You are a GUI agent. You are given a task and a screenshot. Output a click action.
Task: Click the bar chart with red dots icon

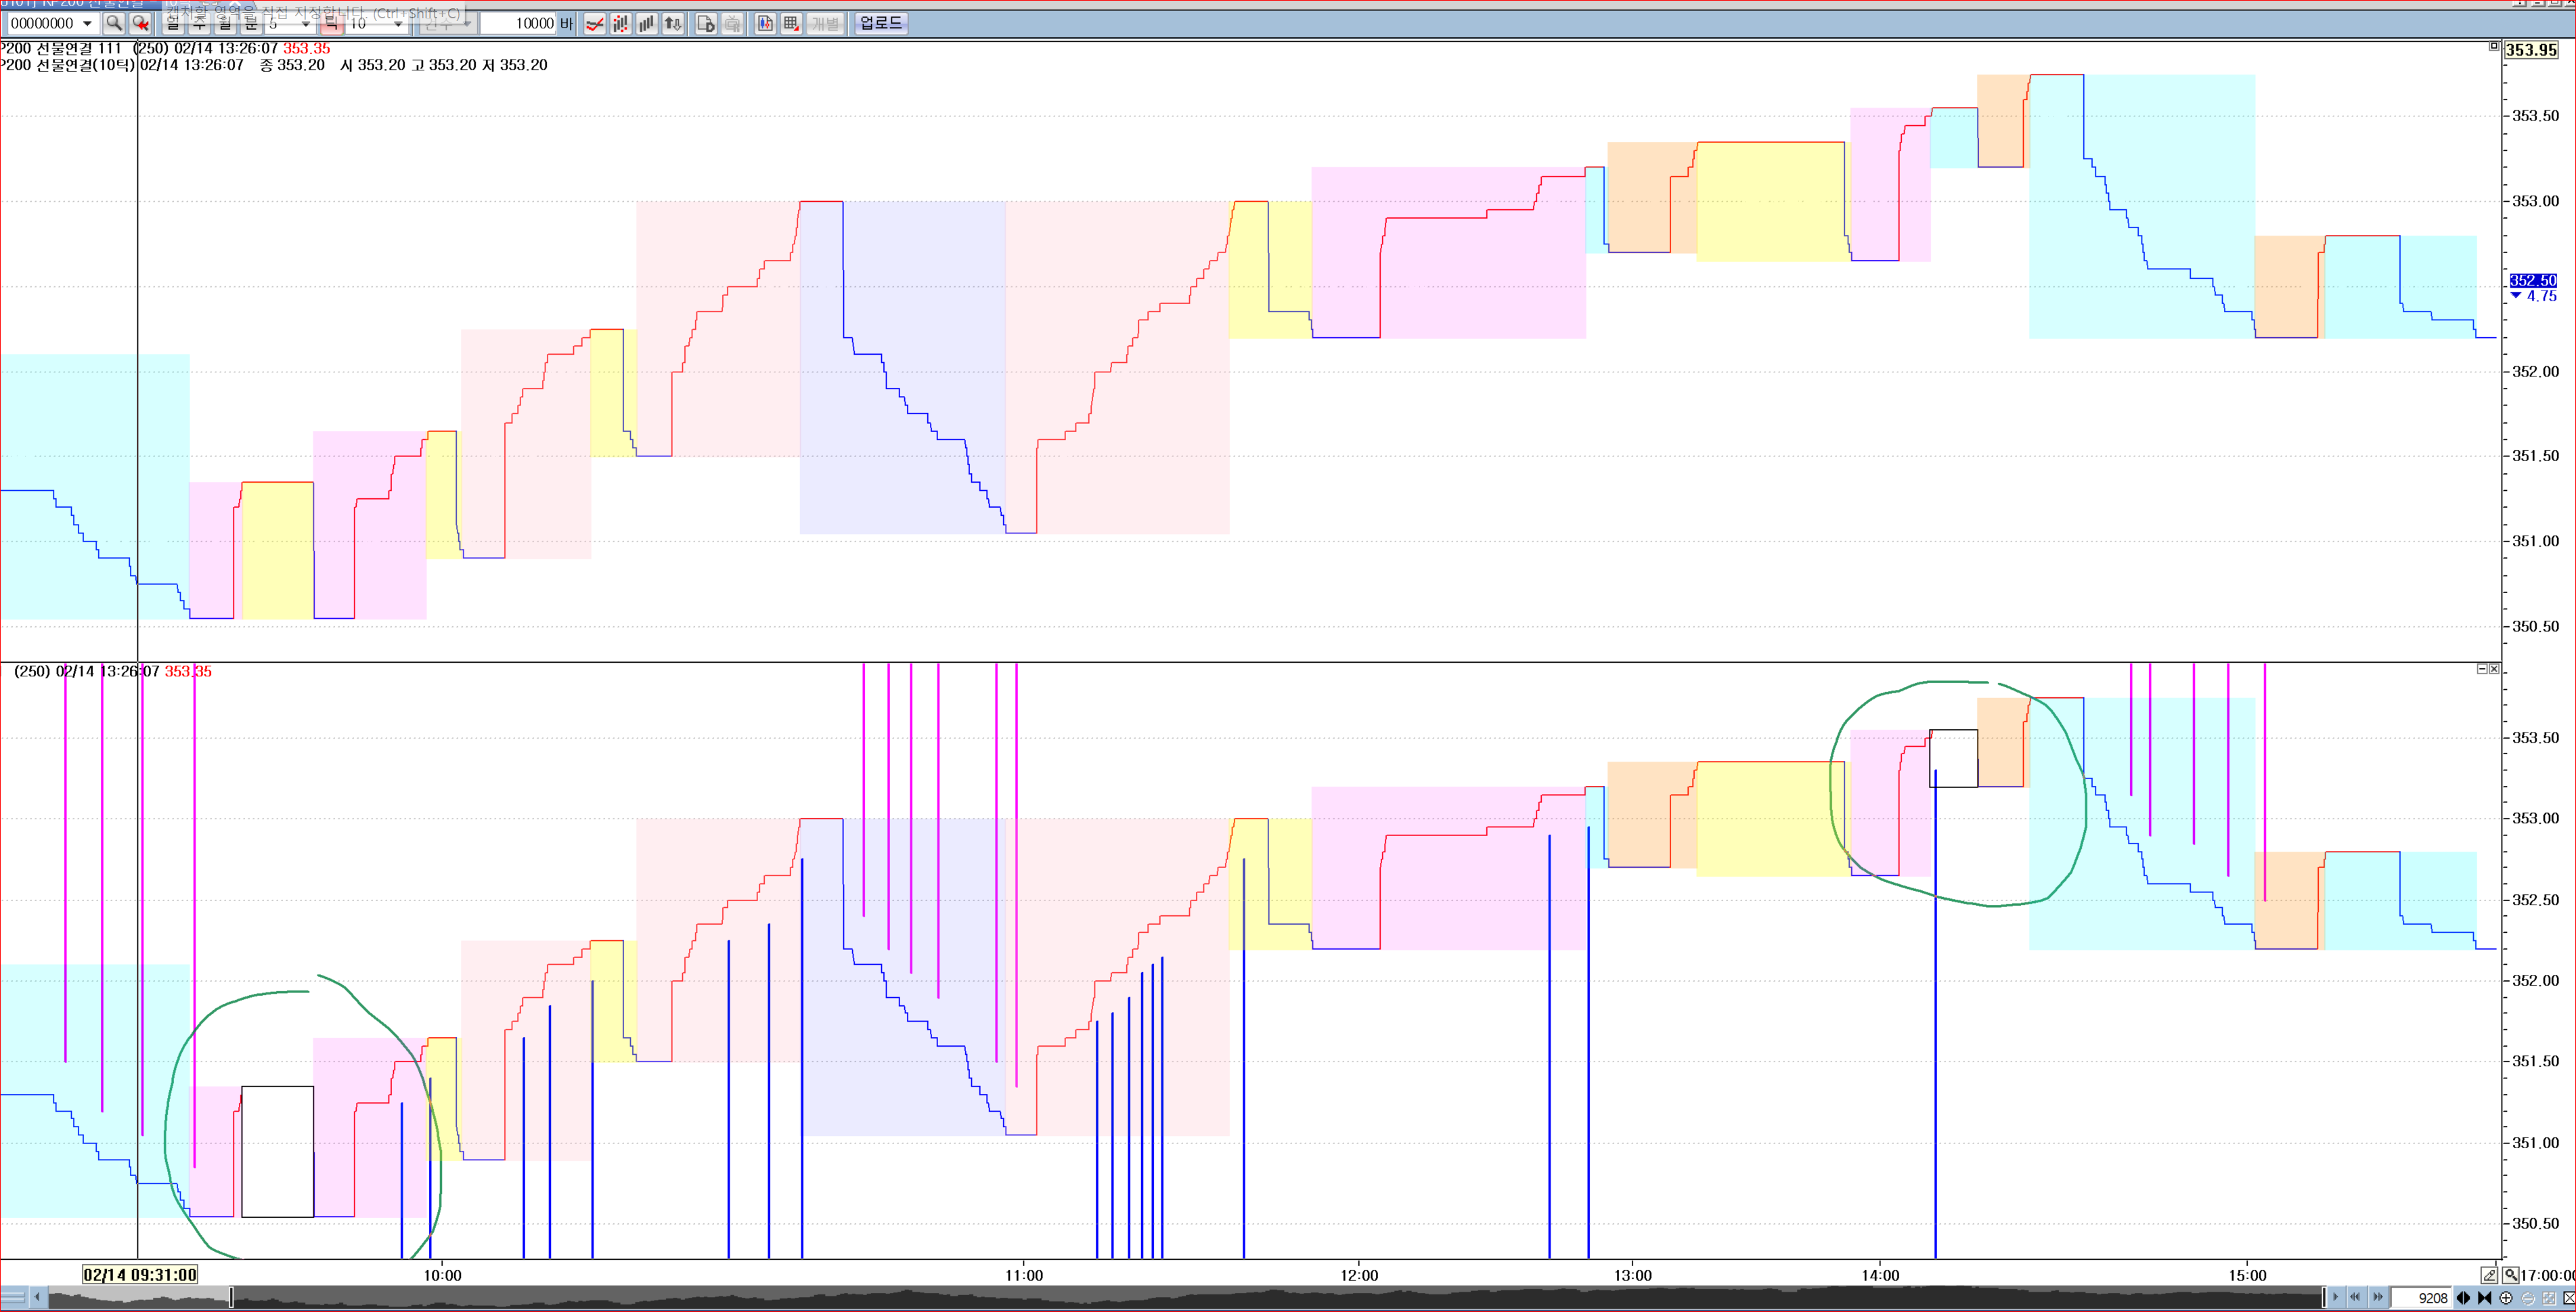pos(620,23)
